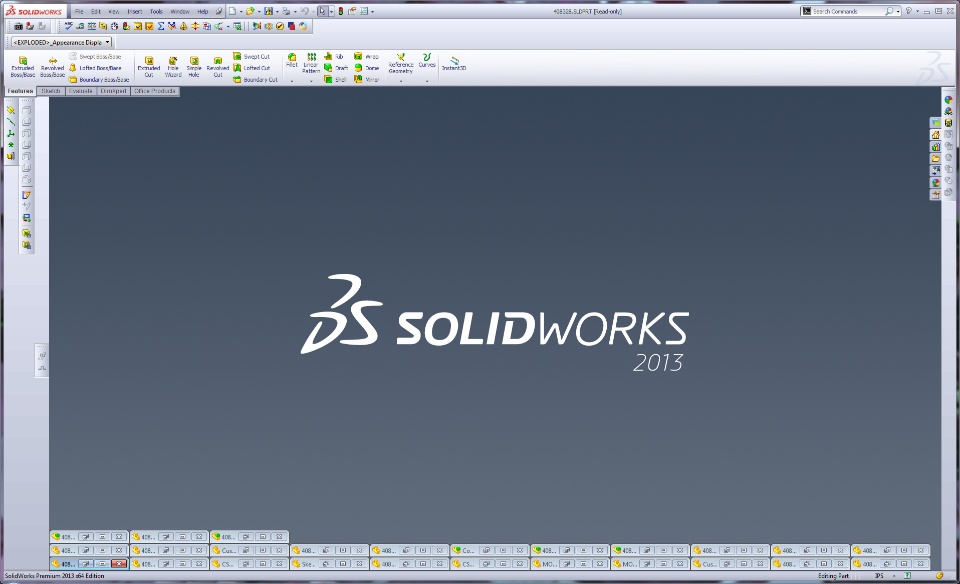
Task: Click the Save icon
Action: pyautogui.click(x=268, y=11)
